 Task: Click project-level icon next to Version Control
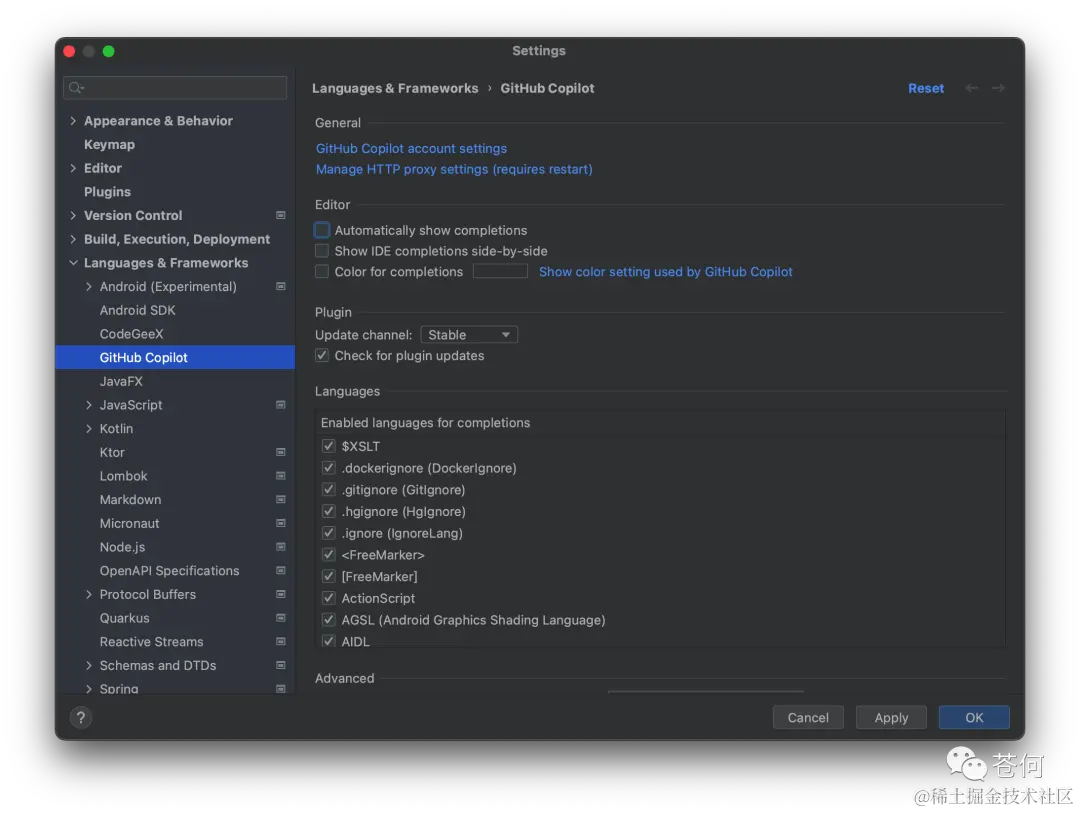pos(281,216)
